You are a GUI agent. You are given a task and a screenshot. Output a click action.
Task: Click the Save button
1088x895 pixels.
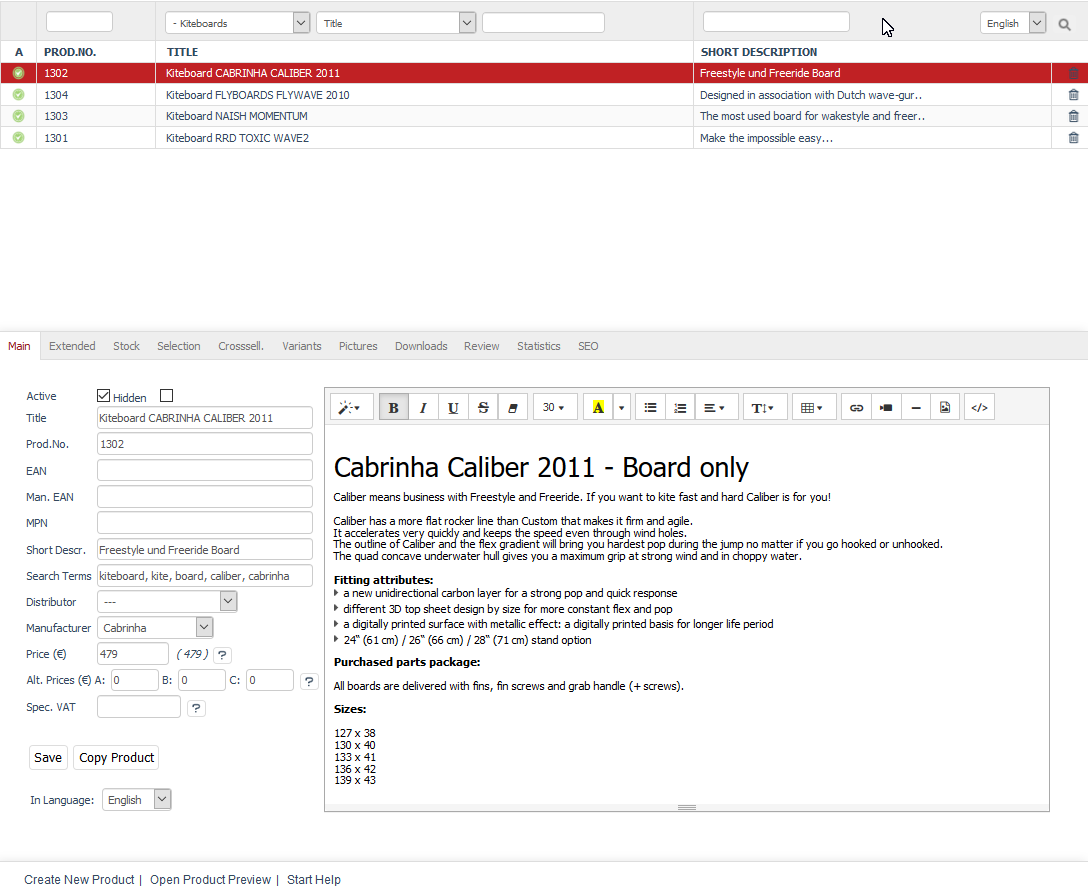(48, 758)
